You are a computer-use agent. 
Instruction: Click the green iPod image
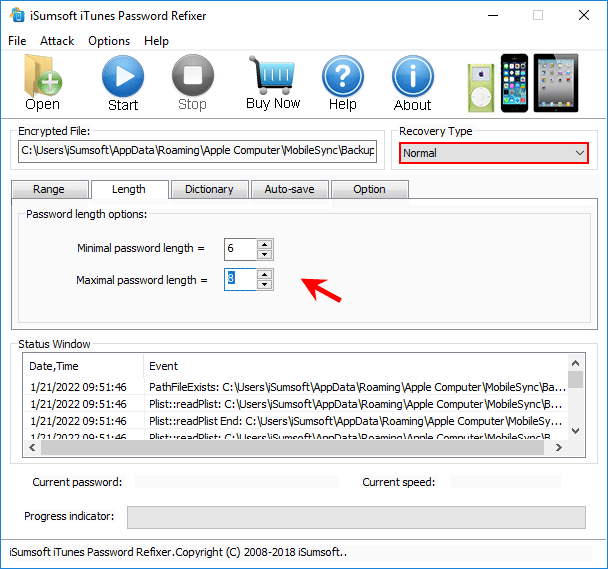click(481, 88)
